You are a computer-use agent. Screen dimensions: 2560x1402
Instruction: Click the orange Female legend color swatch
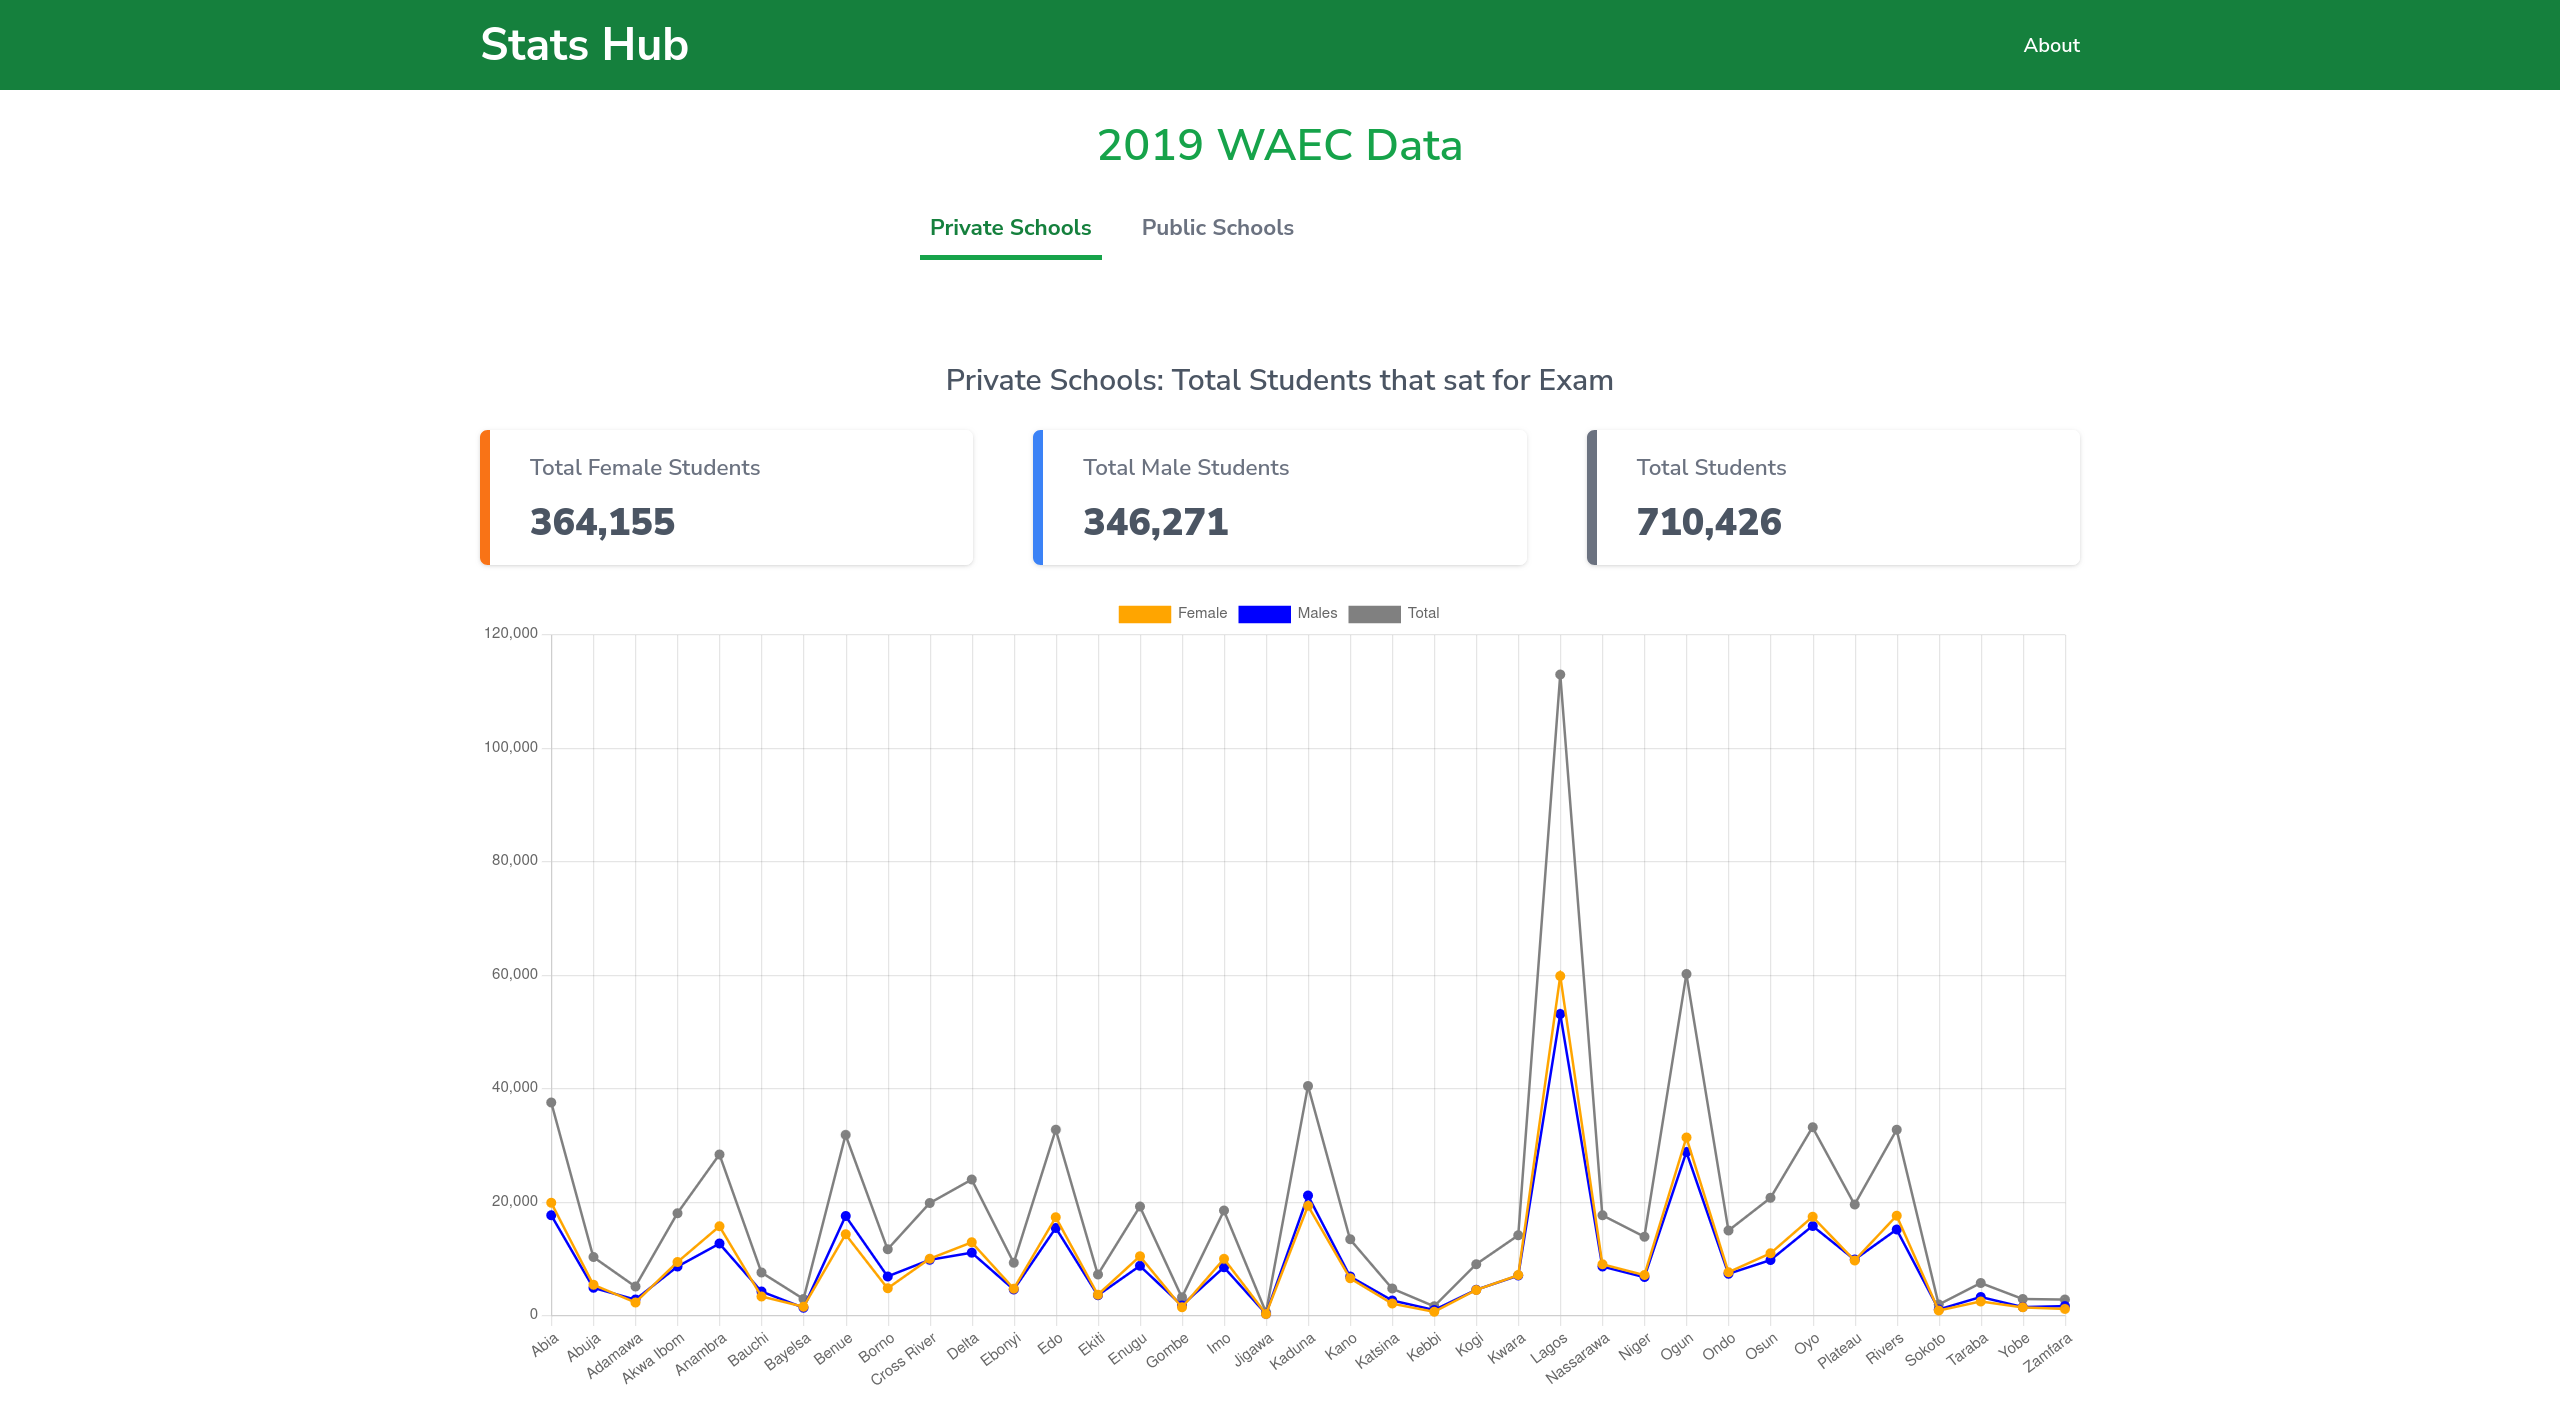pyautogui.click(x=1145, y=613)
